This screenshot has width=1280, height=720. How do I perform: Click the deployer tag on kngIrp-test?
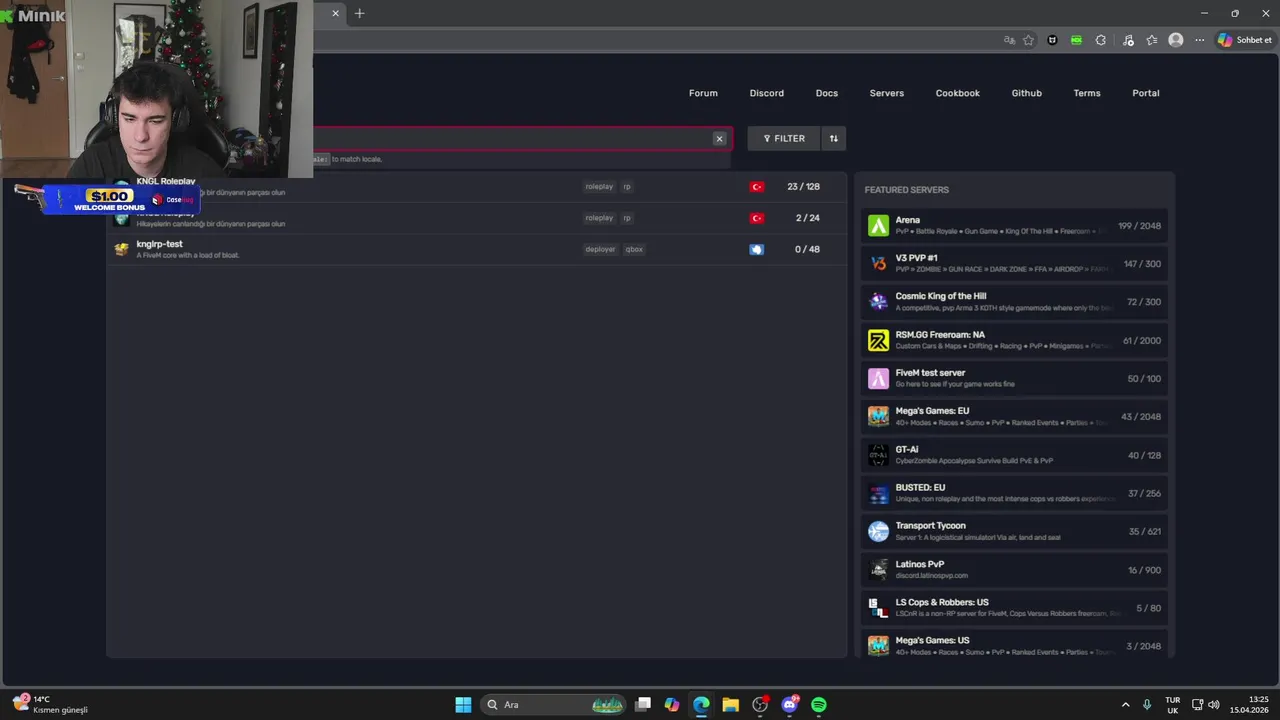click(600, 249)
